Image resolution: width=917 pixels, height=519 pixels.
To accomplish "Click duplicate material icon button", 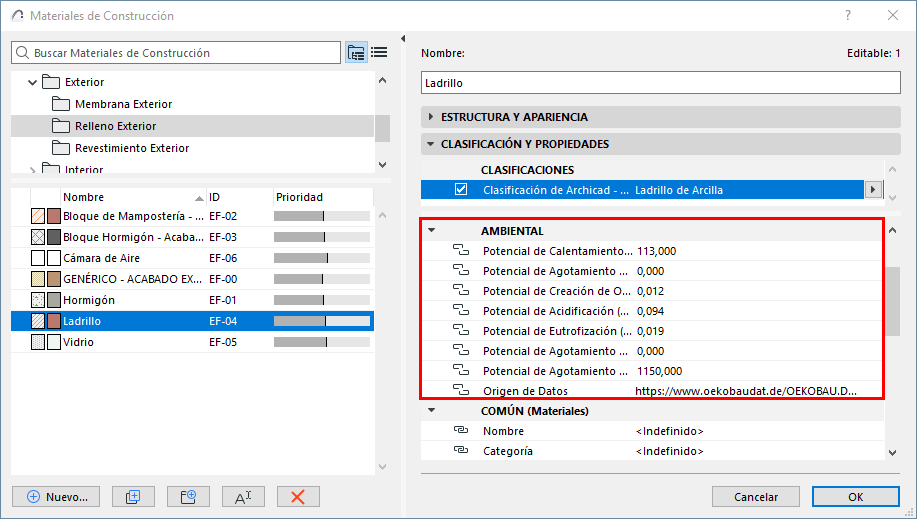I will pos(133,497).
